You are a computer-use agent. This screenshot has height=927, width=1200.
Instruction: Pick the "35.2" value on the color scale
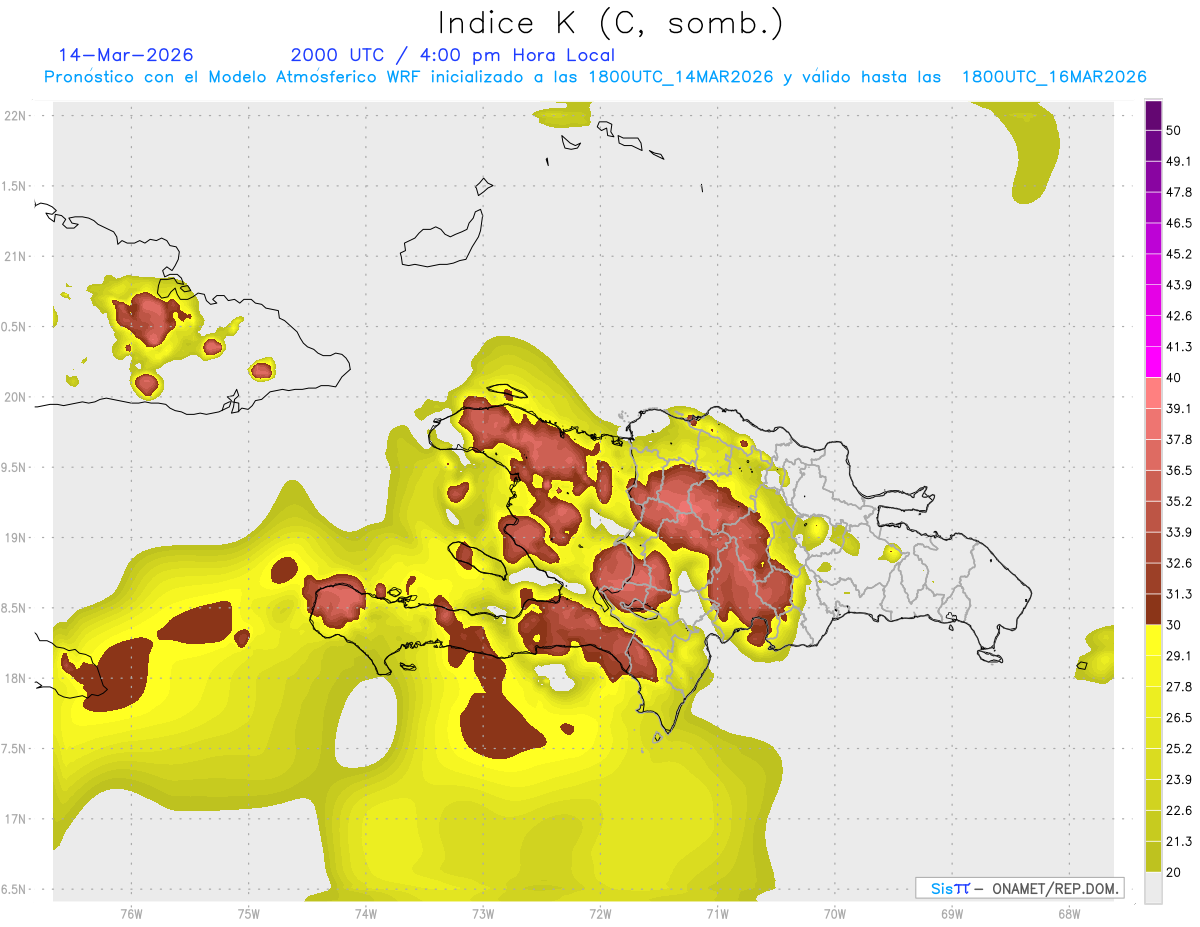point(1179,501)
